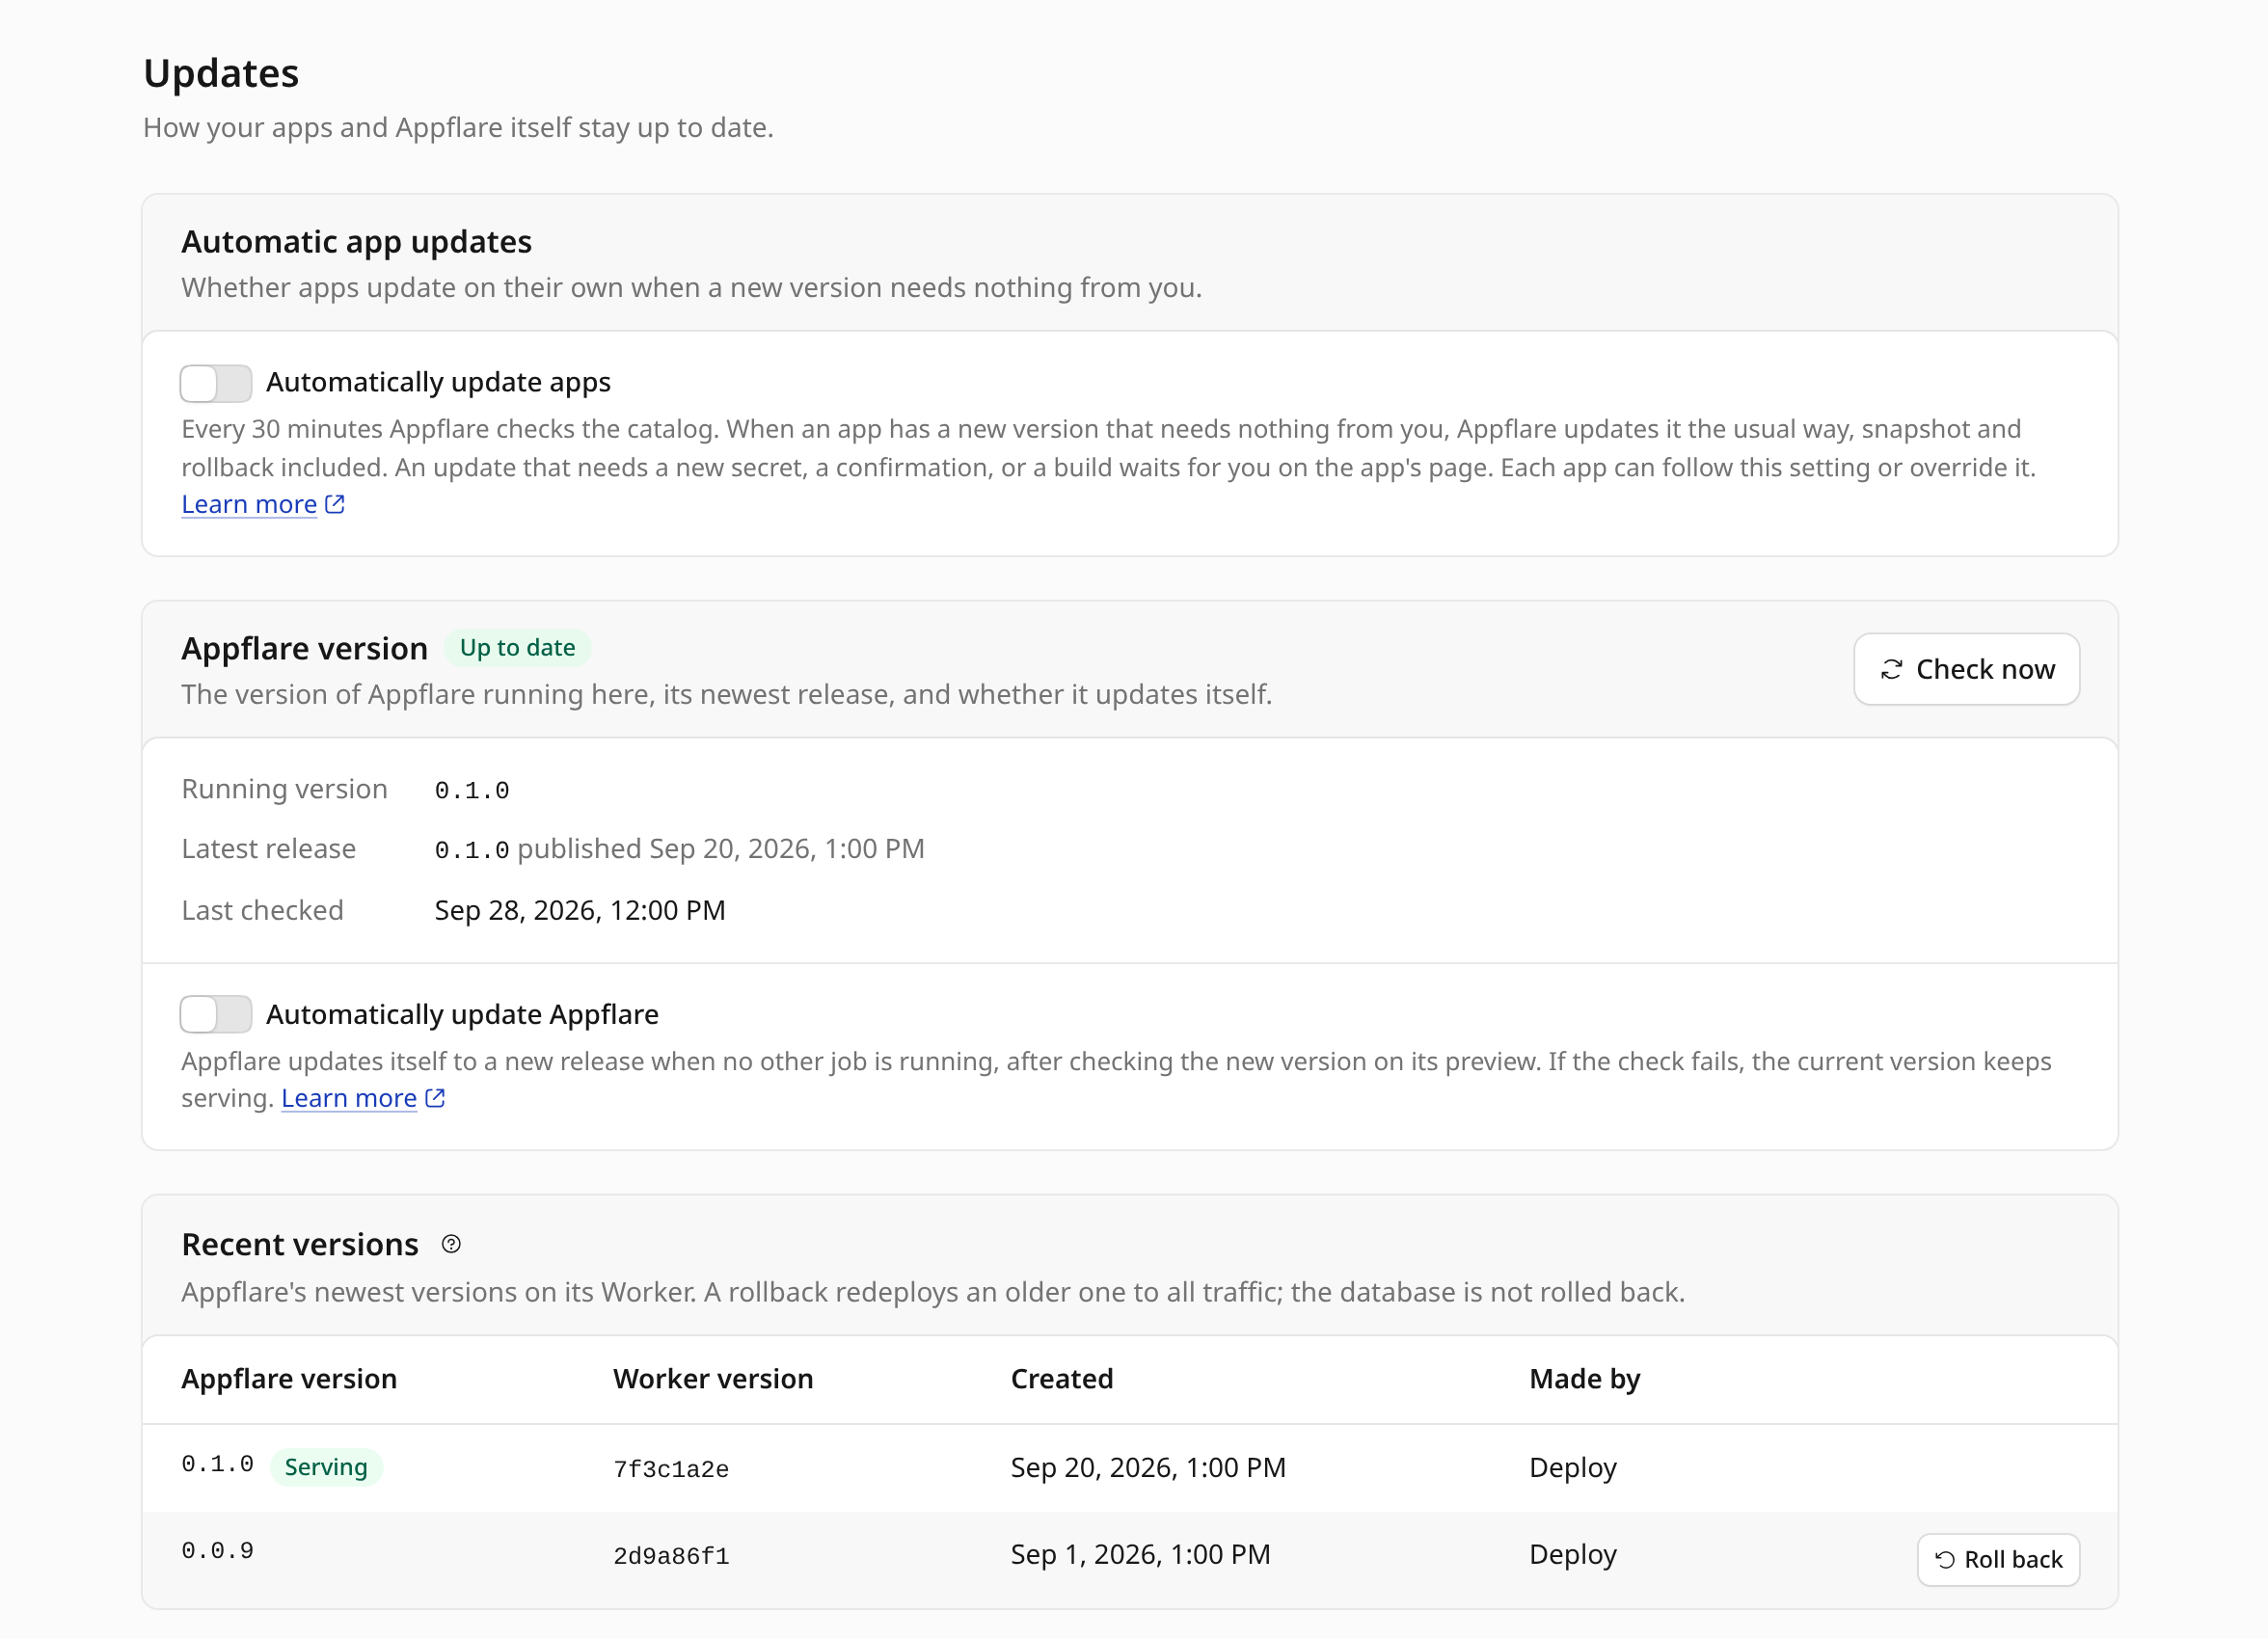The image size is (2268, 1639).
Task: Open the Recent versions help icon
Action: (x=451, y=1244)
